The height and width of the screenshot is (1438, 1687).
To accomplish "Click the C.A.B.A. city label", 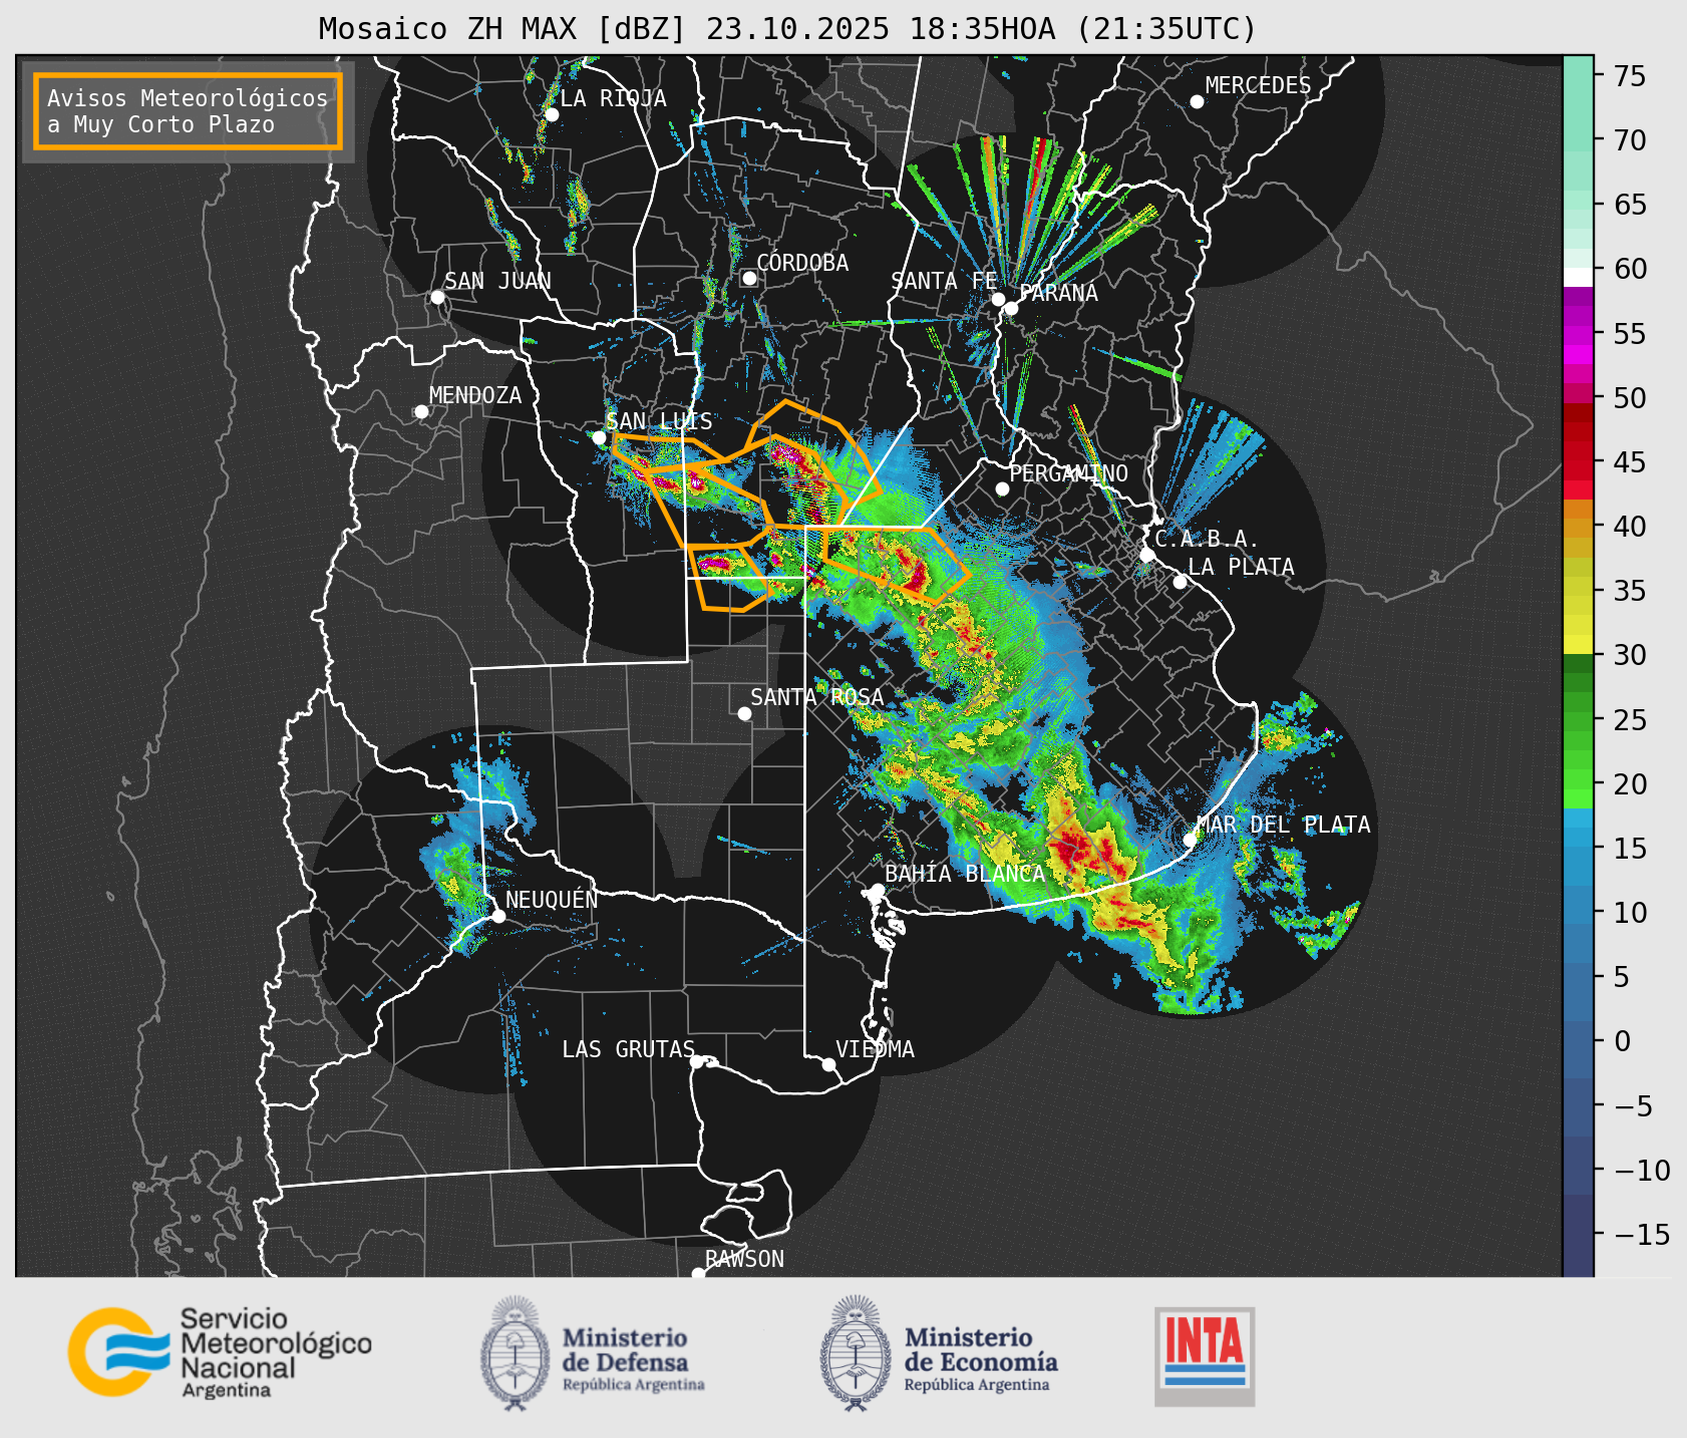I will 1207,539.
